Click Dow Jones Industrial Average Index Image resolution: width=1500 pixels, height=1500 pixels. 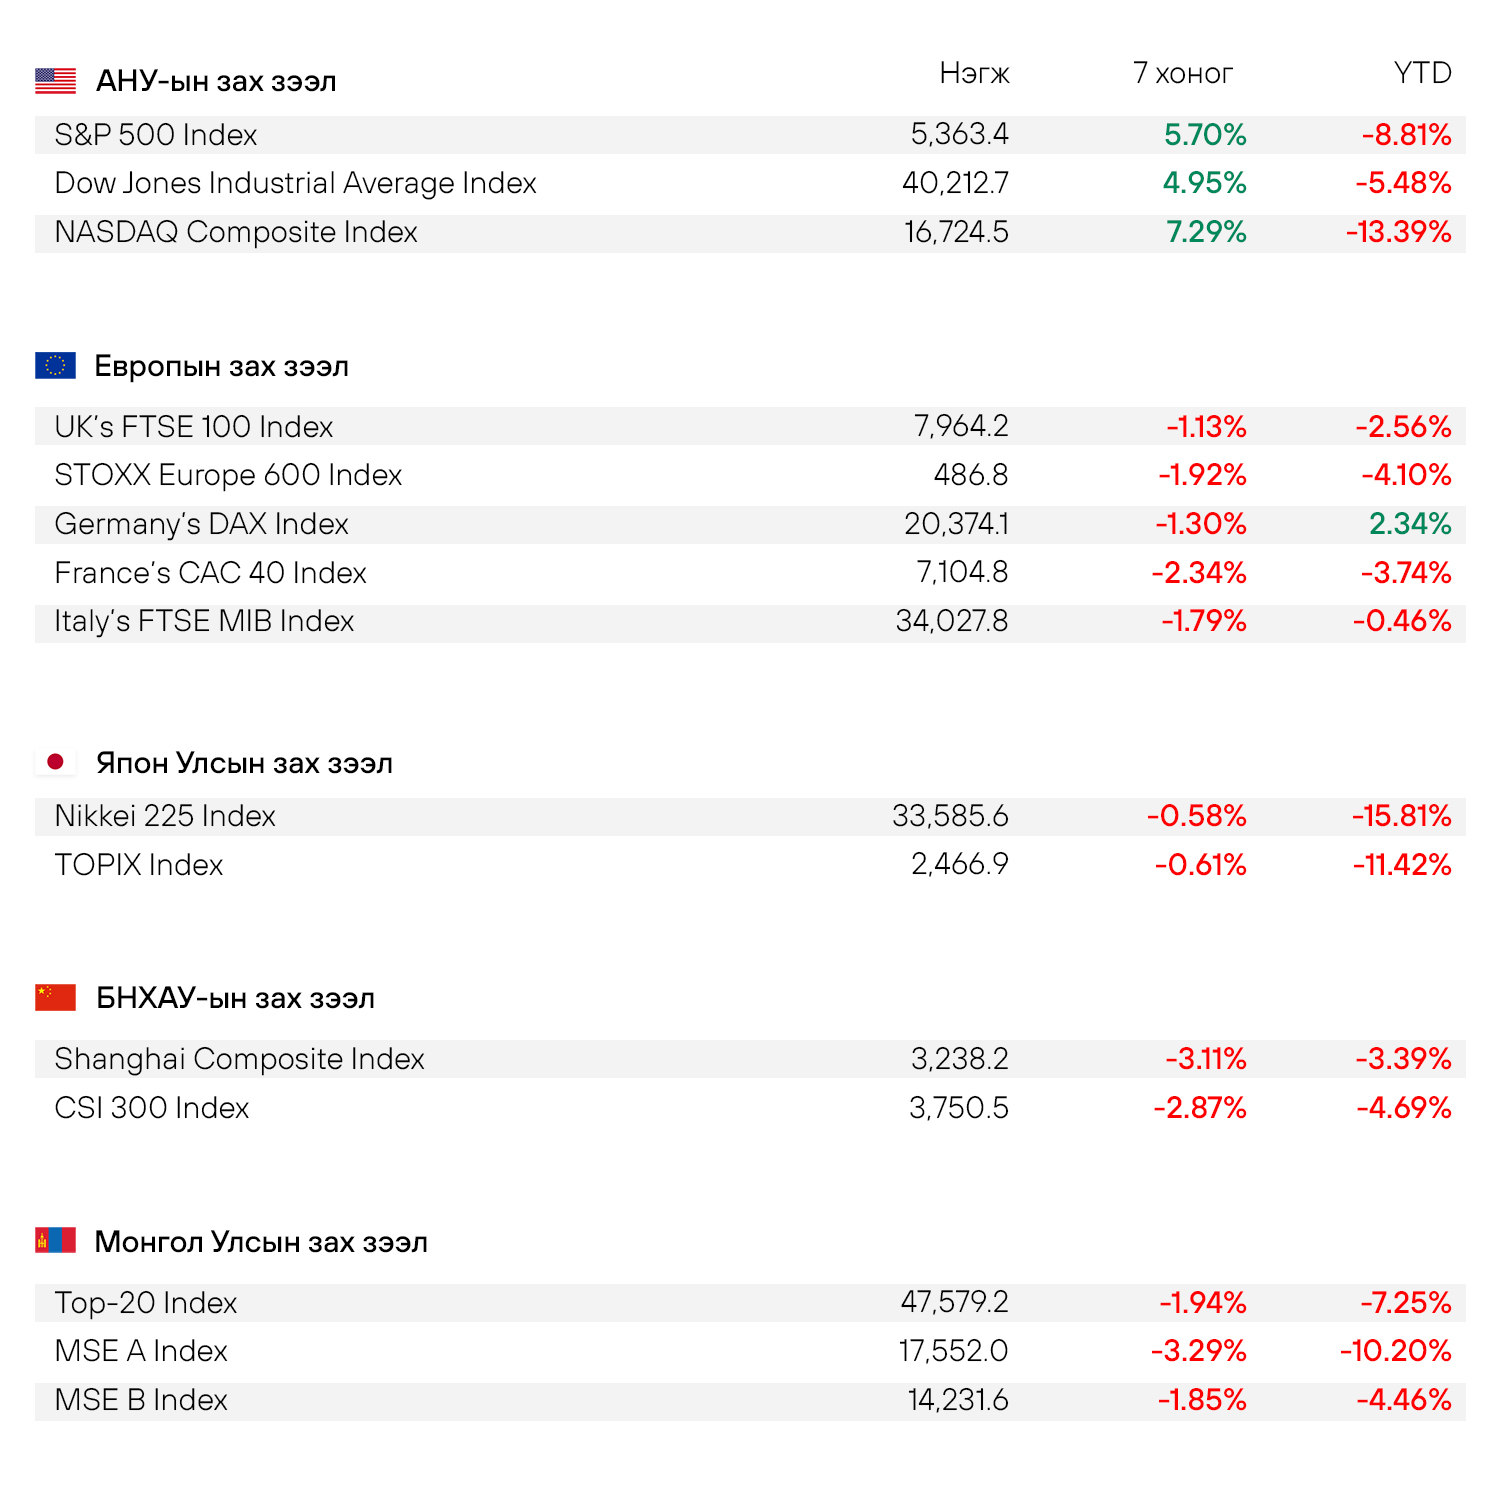[295, 183]
